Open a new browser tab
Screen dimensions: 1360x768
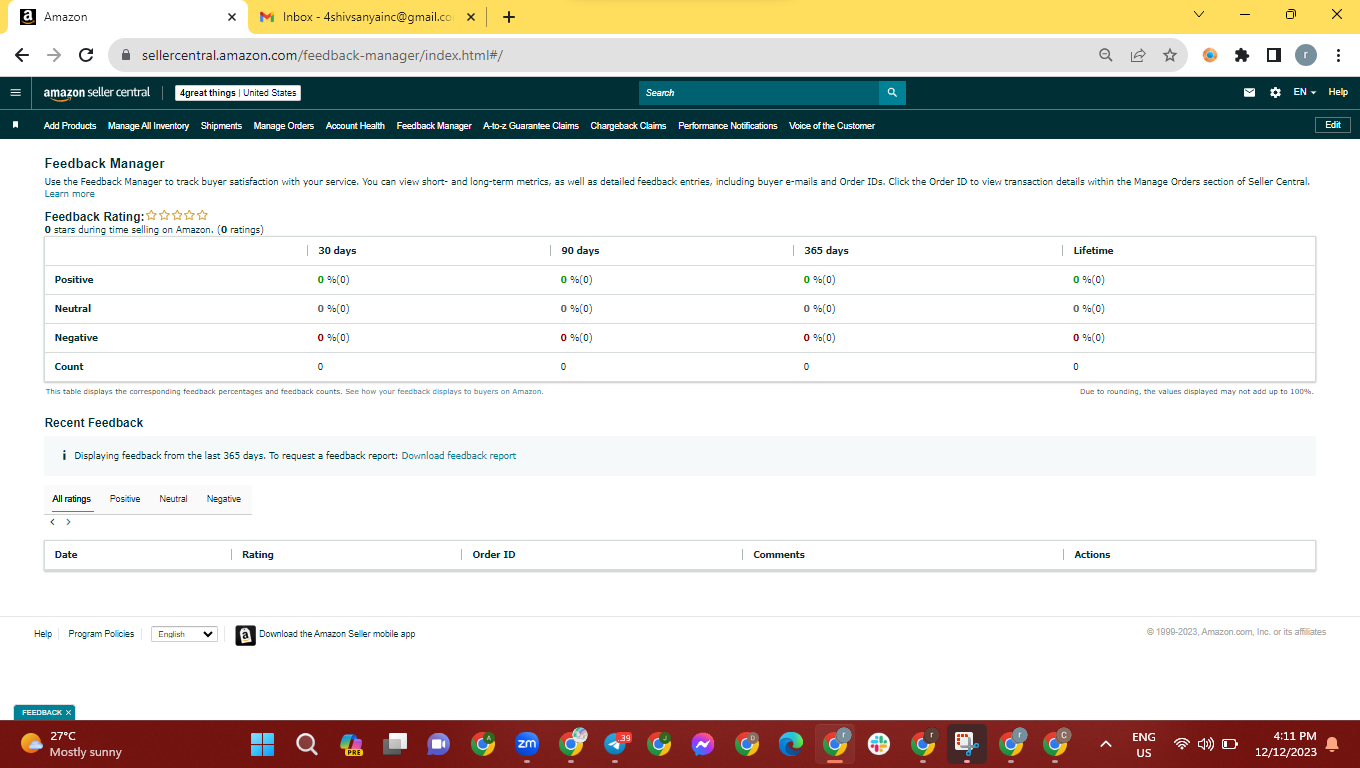509,17
